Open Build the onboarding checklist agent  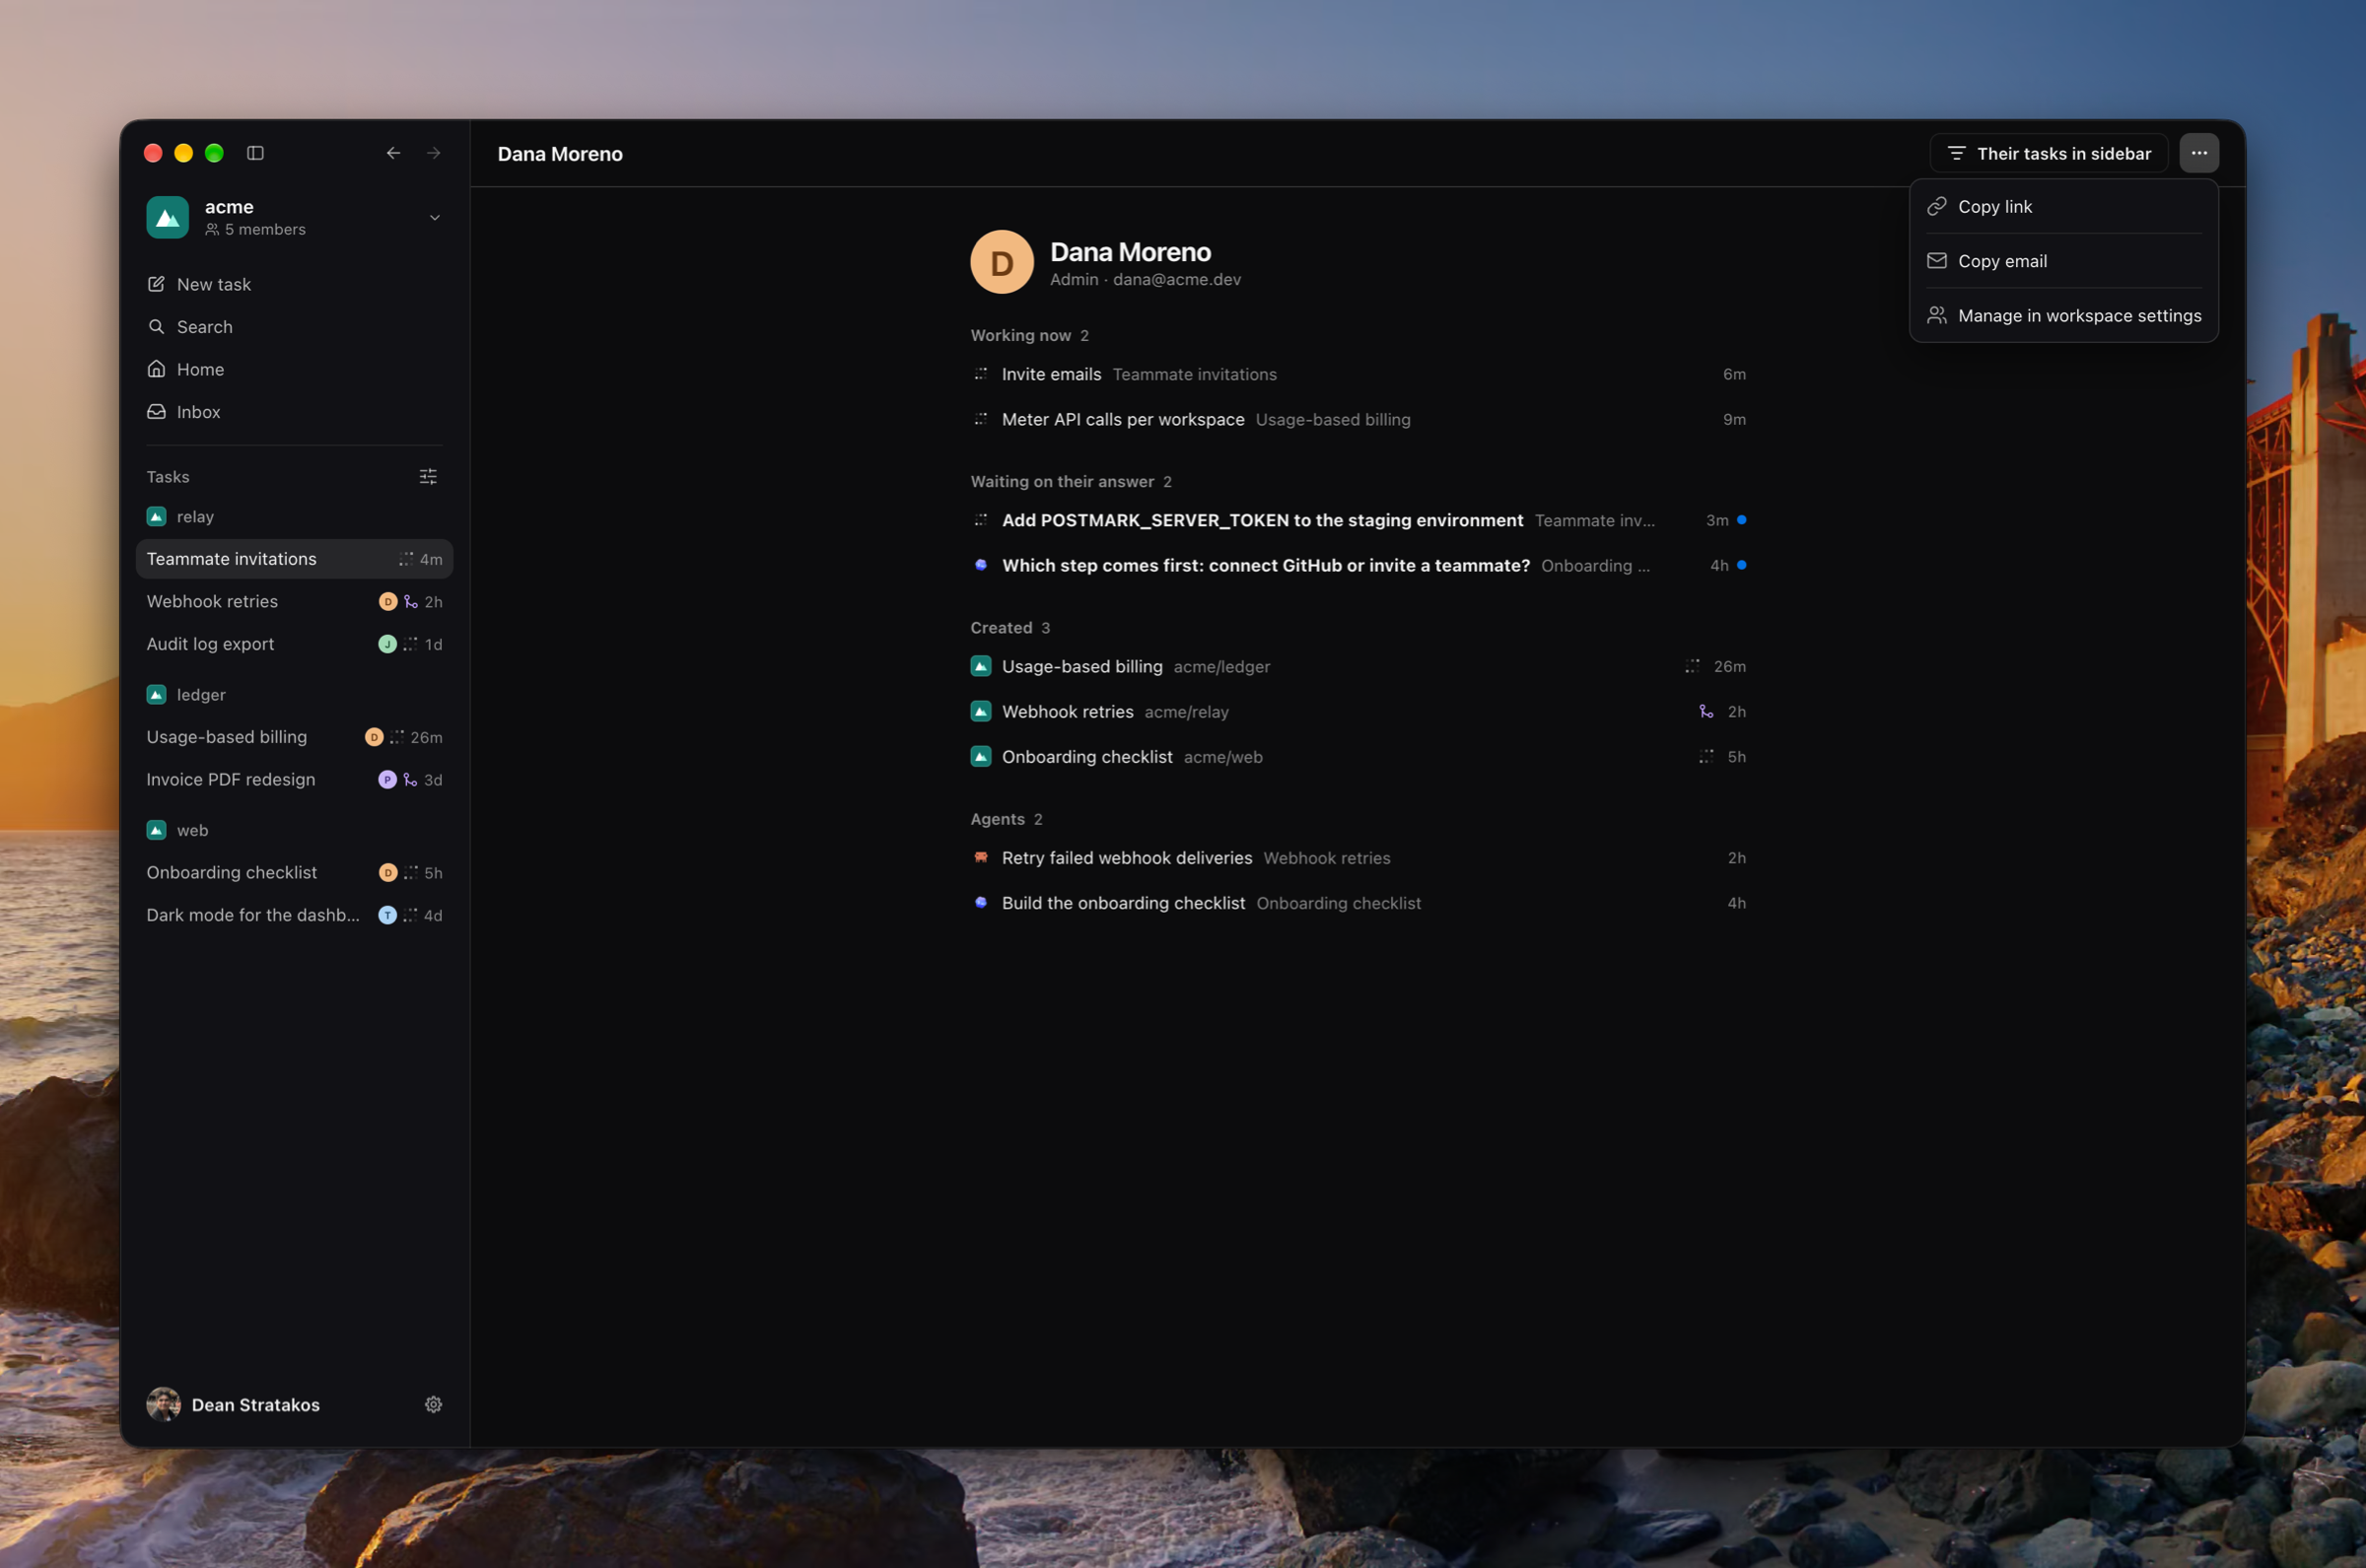(x=1358, y=903)
